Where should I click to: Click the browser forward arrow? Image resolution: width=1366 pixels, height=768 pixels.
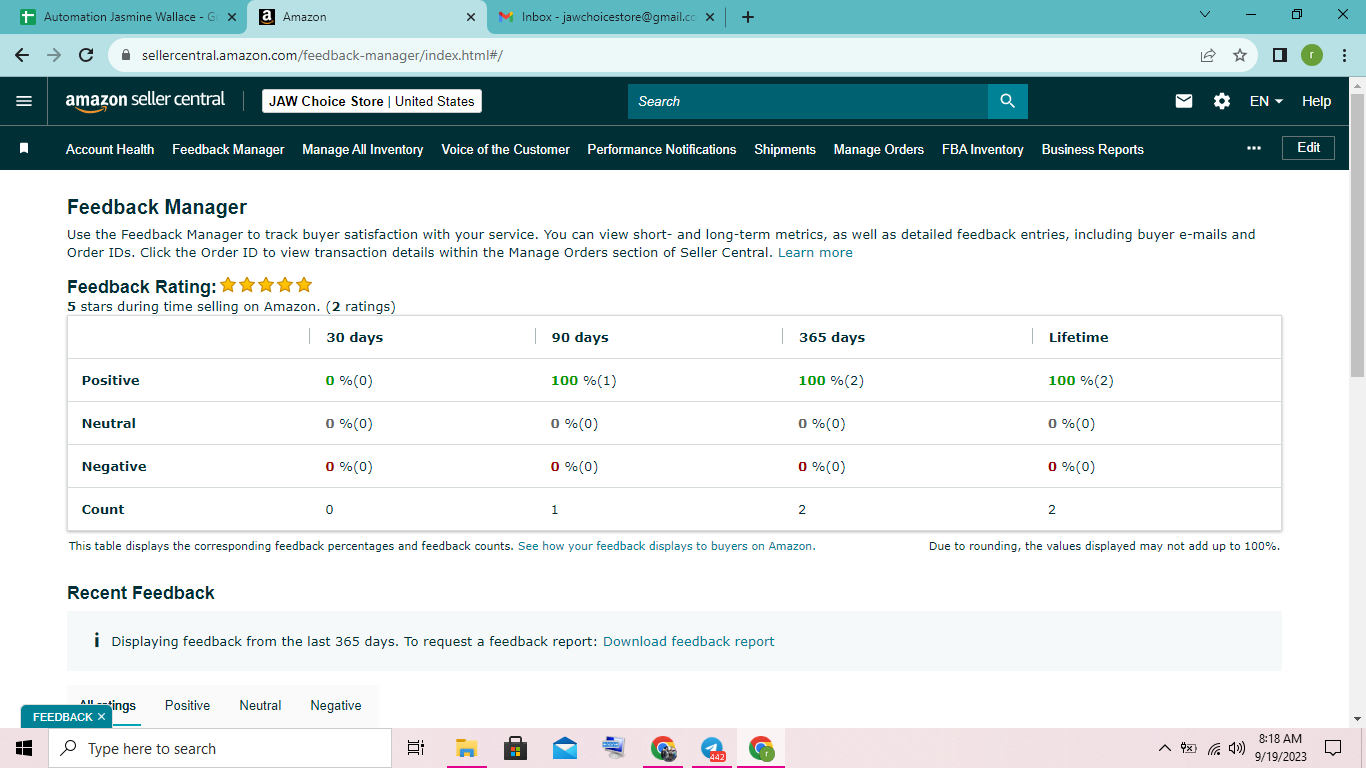[54, 55]
